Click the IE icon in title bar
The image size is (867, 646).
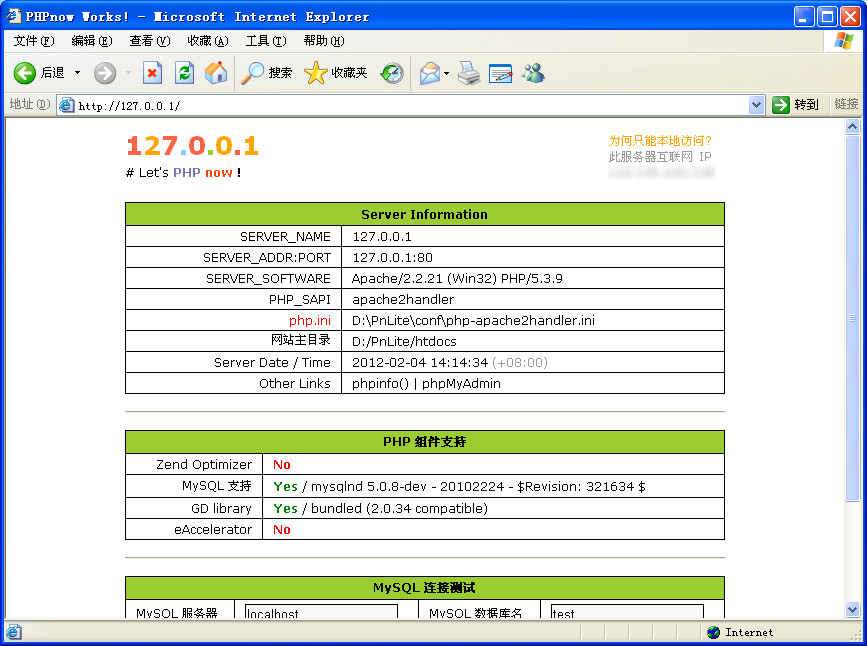(13, 16)
